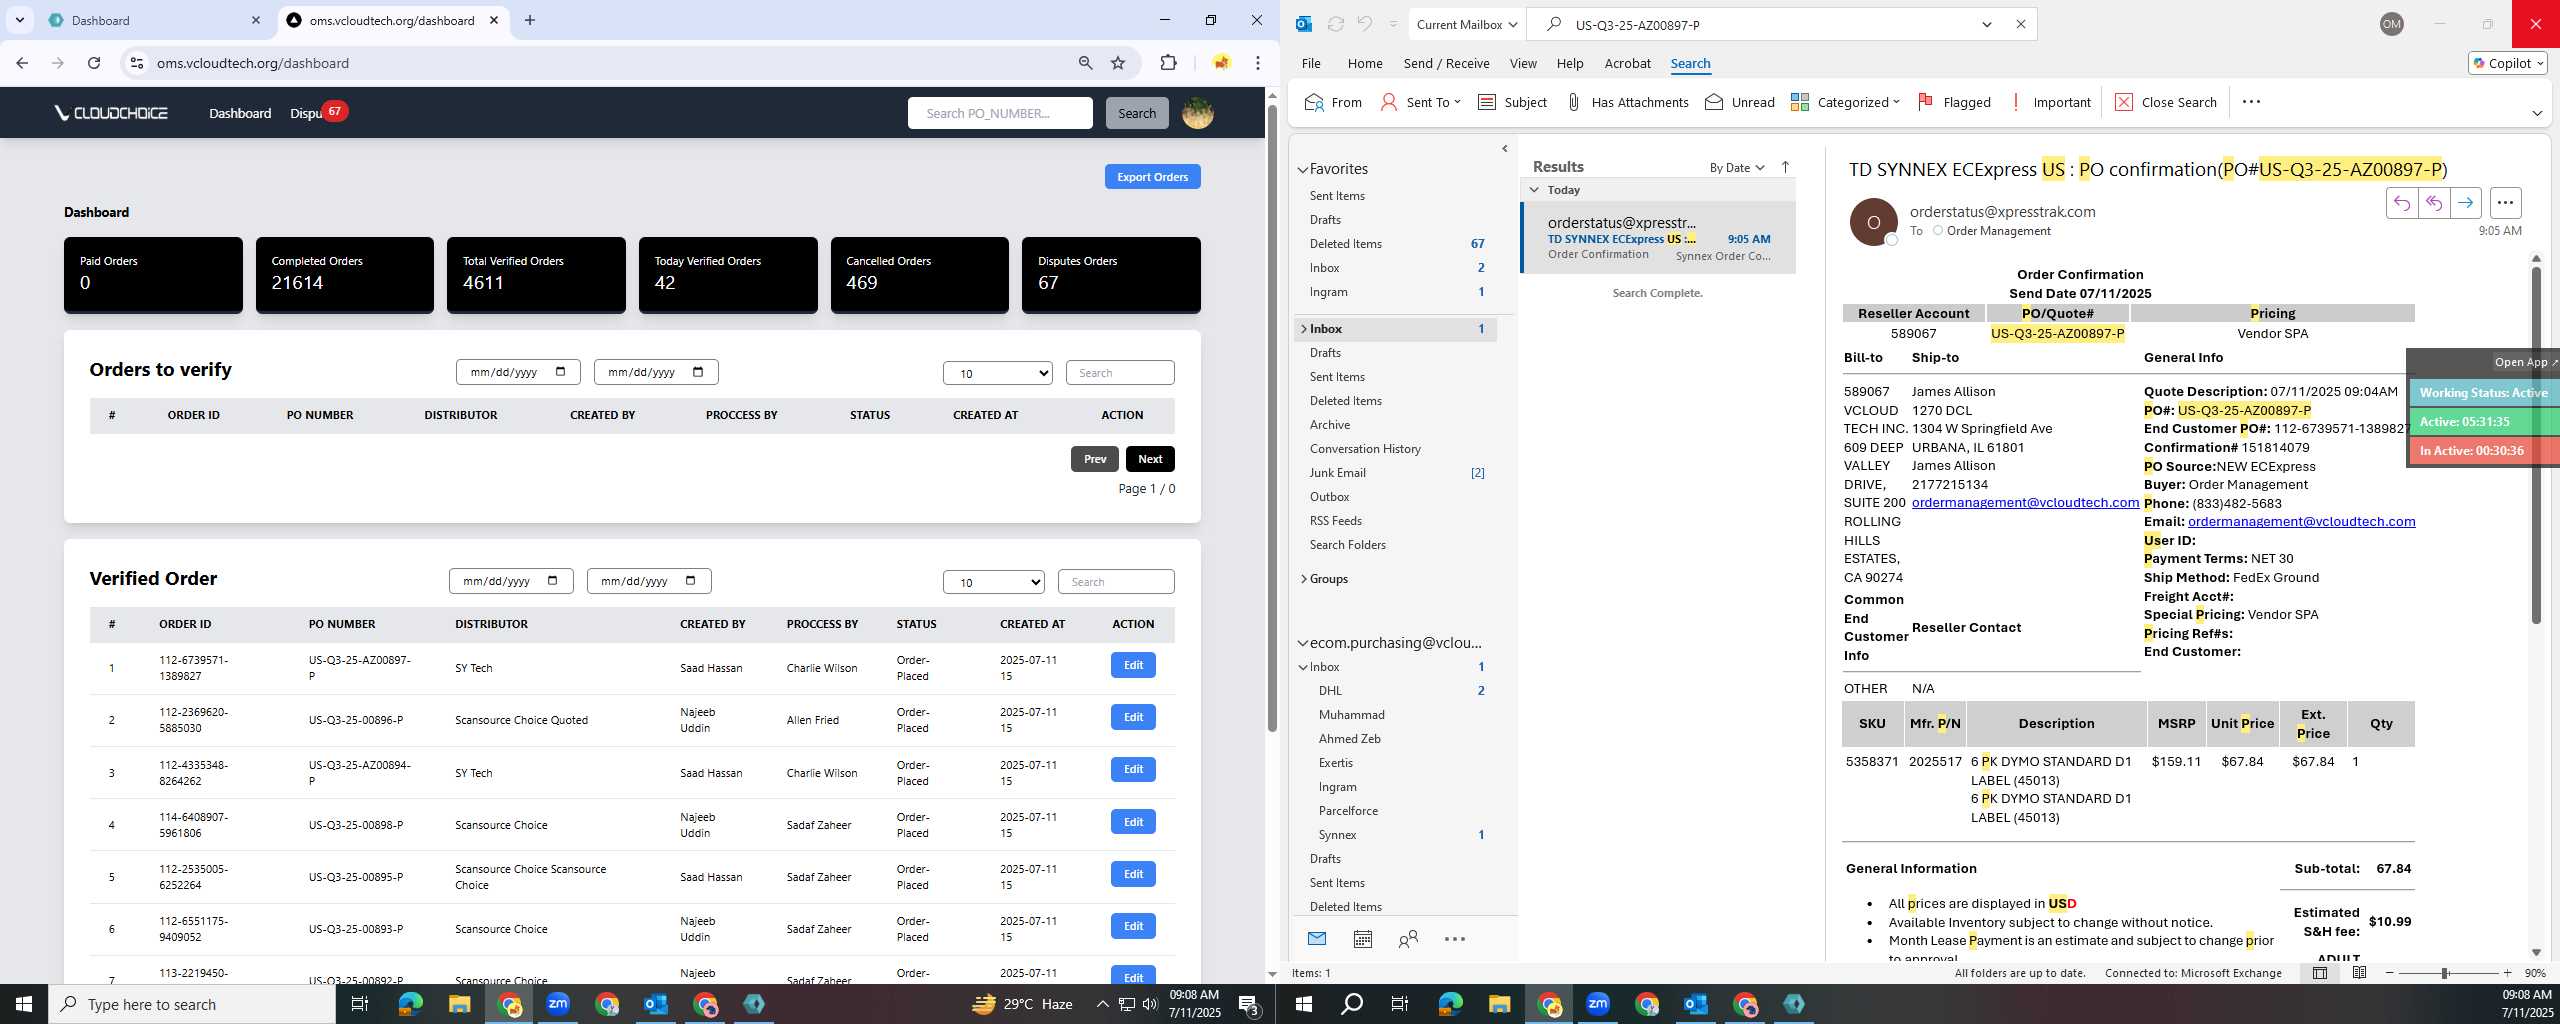Open Chrome Extensions puzzle icon
The width and height of the screenshot is (2560, 1024).
[x=1168, y=63]
